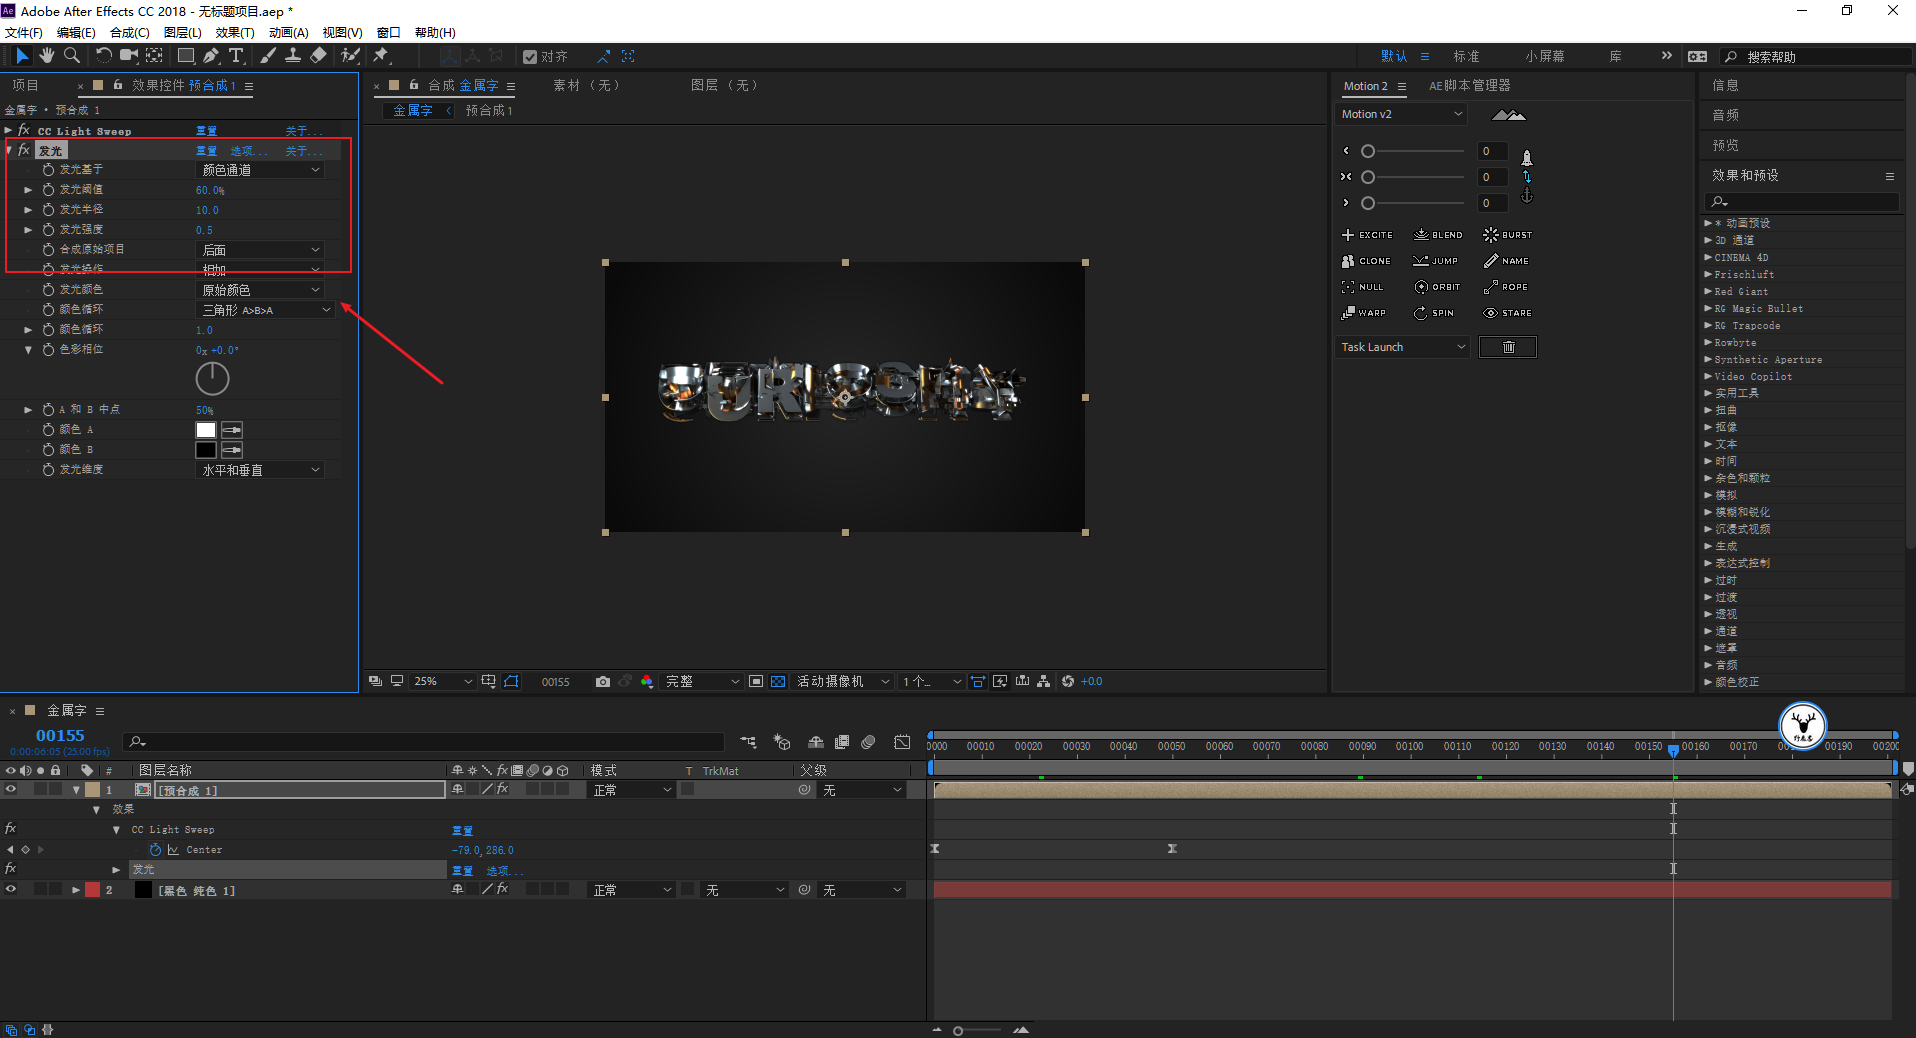Select the Horizontal Type tool
This screenshot has width=1916, height=1038.
coord(236,56)
